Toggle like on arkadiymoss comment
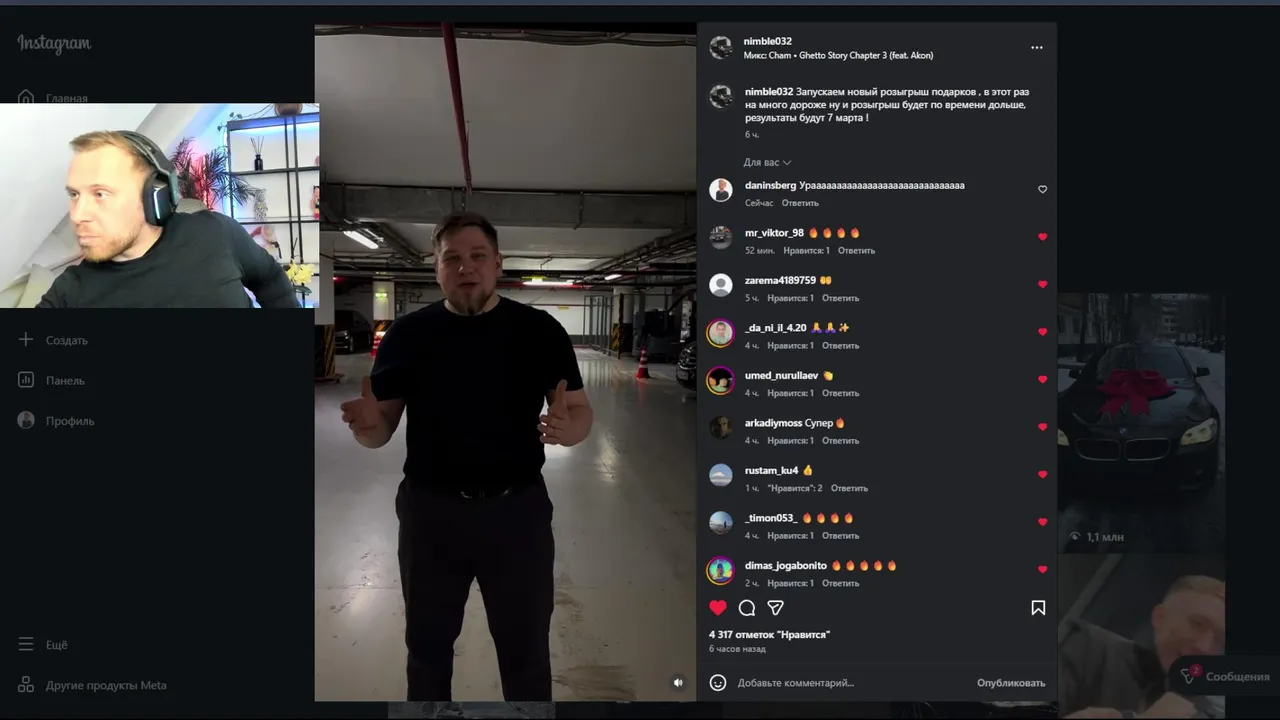 [1042, 427]
